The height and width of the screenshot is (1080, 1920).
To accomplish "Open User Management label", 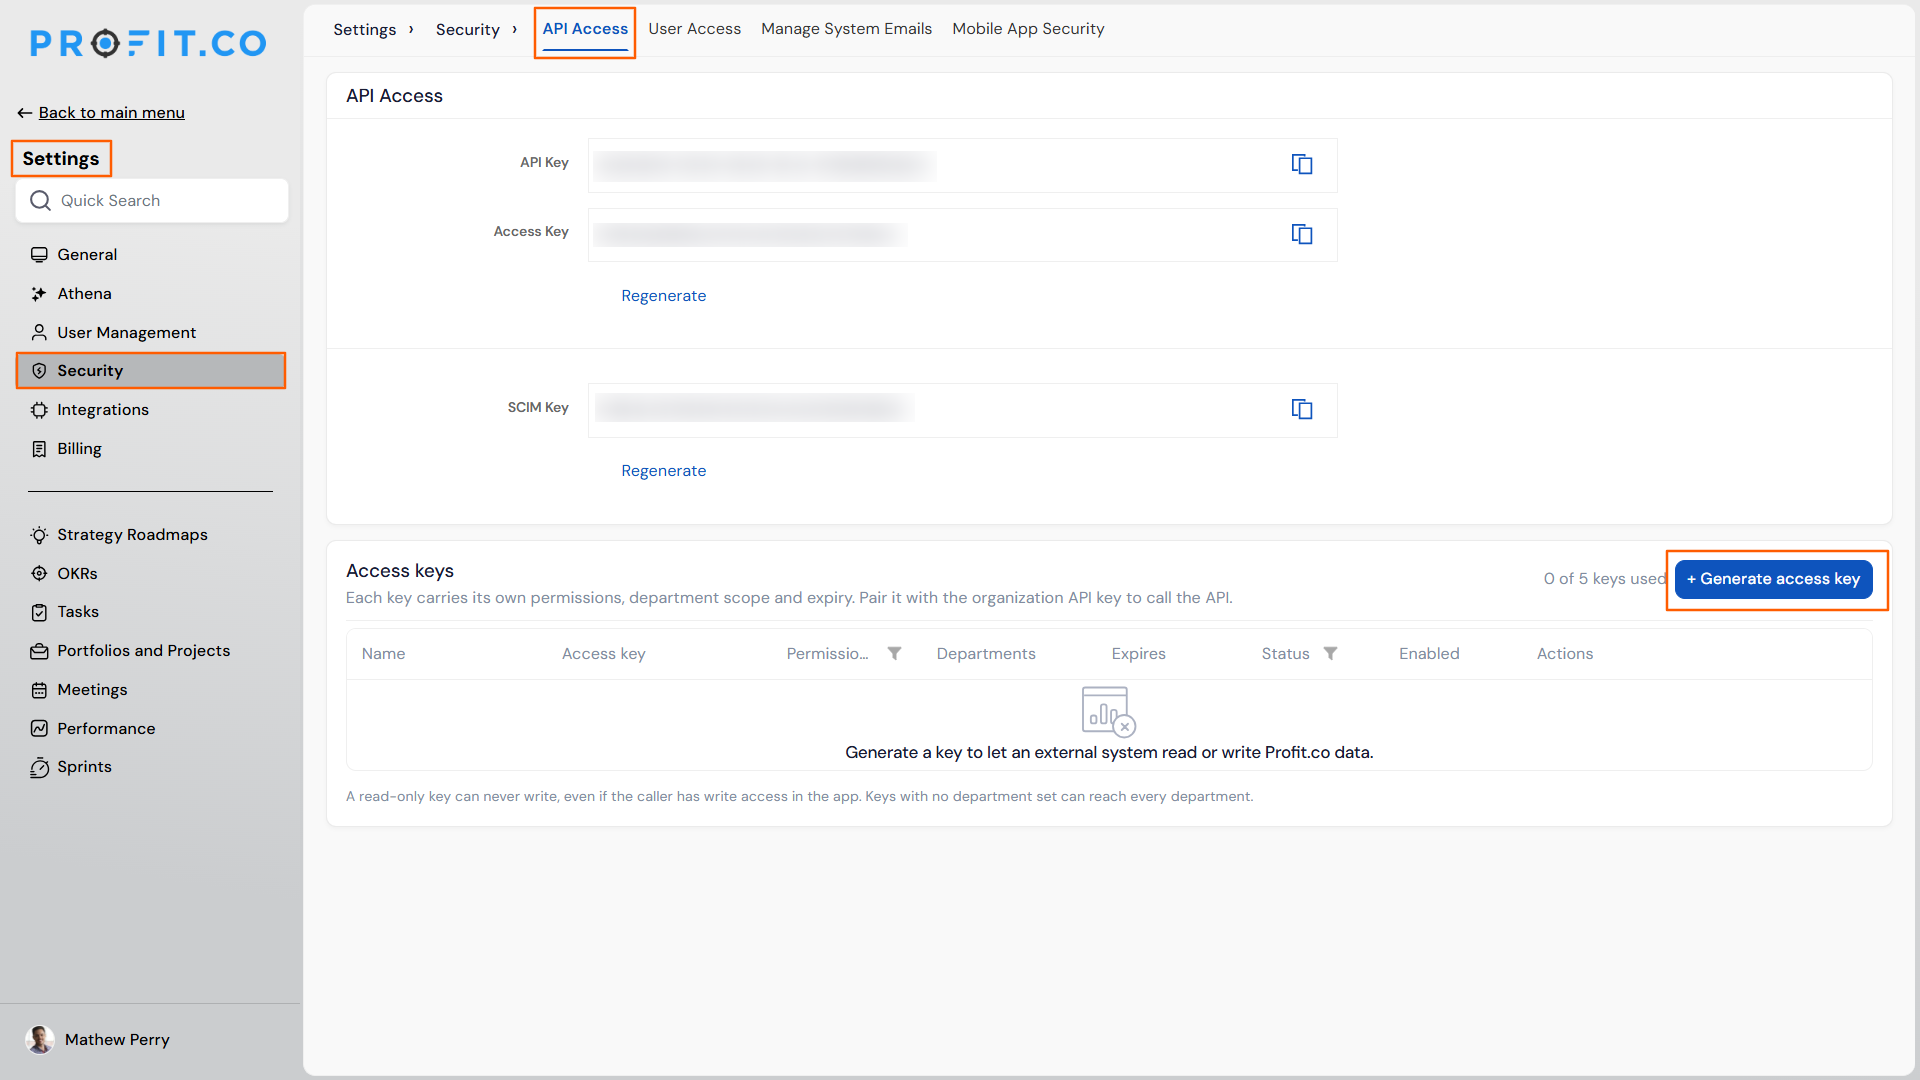I will point(126,333).
